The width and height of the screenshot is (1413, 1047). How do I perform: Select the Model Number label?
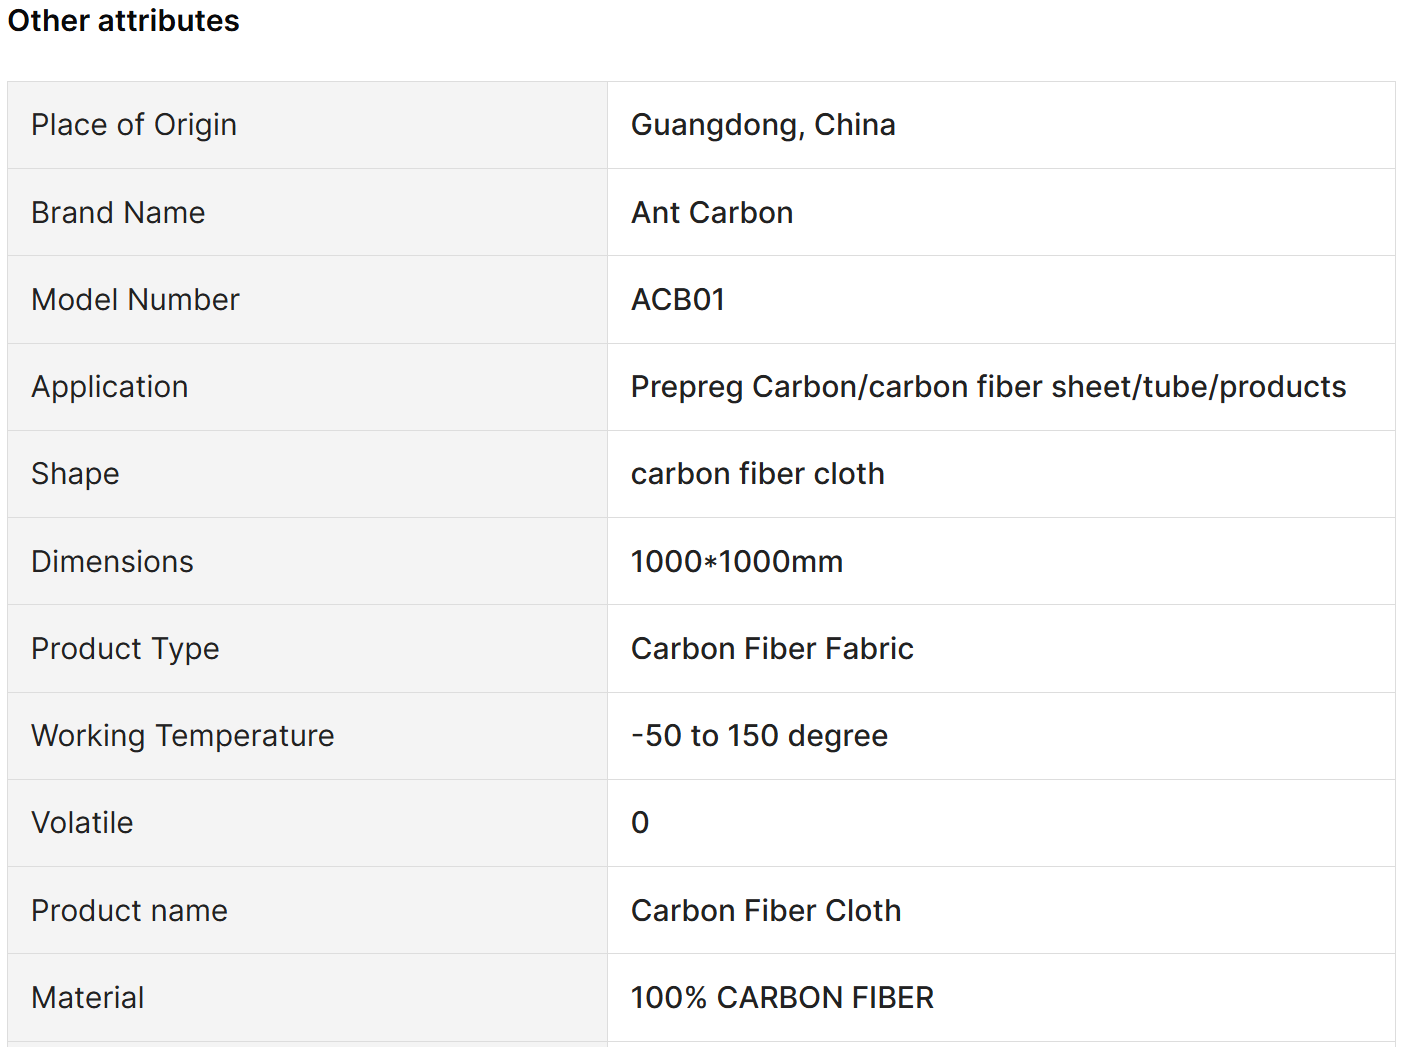(135, 299)
